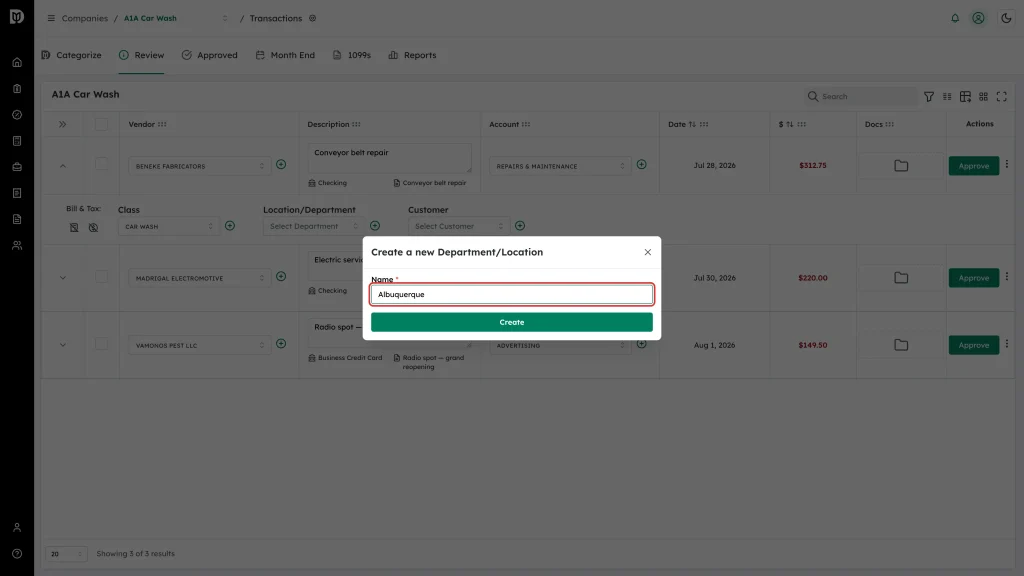Add new class plus icon
Viewport: 1024px width, 576px height.
tap(230, 226)
